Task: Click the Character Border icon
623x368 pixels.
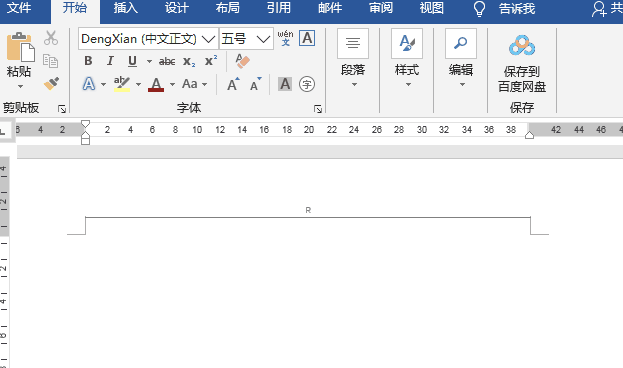Action: [307, 38]
